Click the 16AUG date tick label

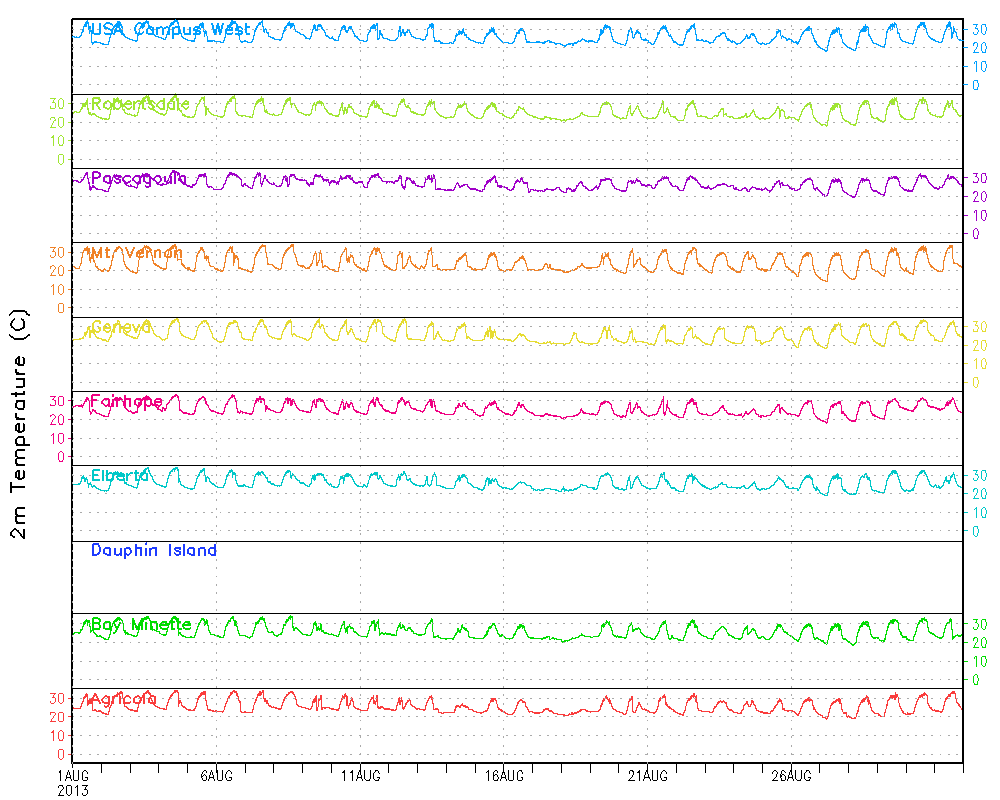[x=504, y=775]
